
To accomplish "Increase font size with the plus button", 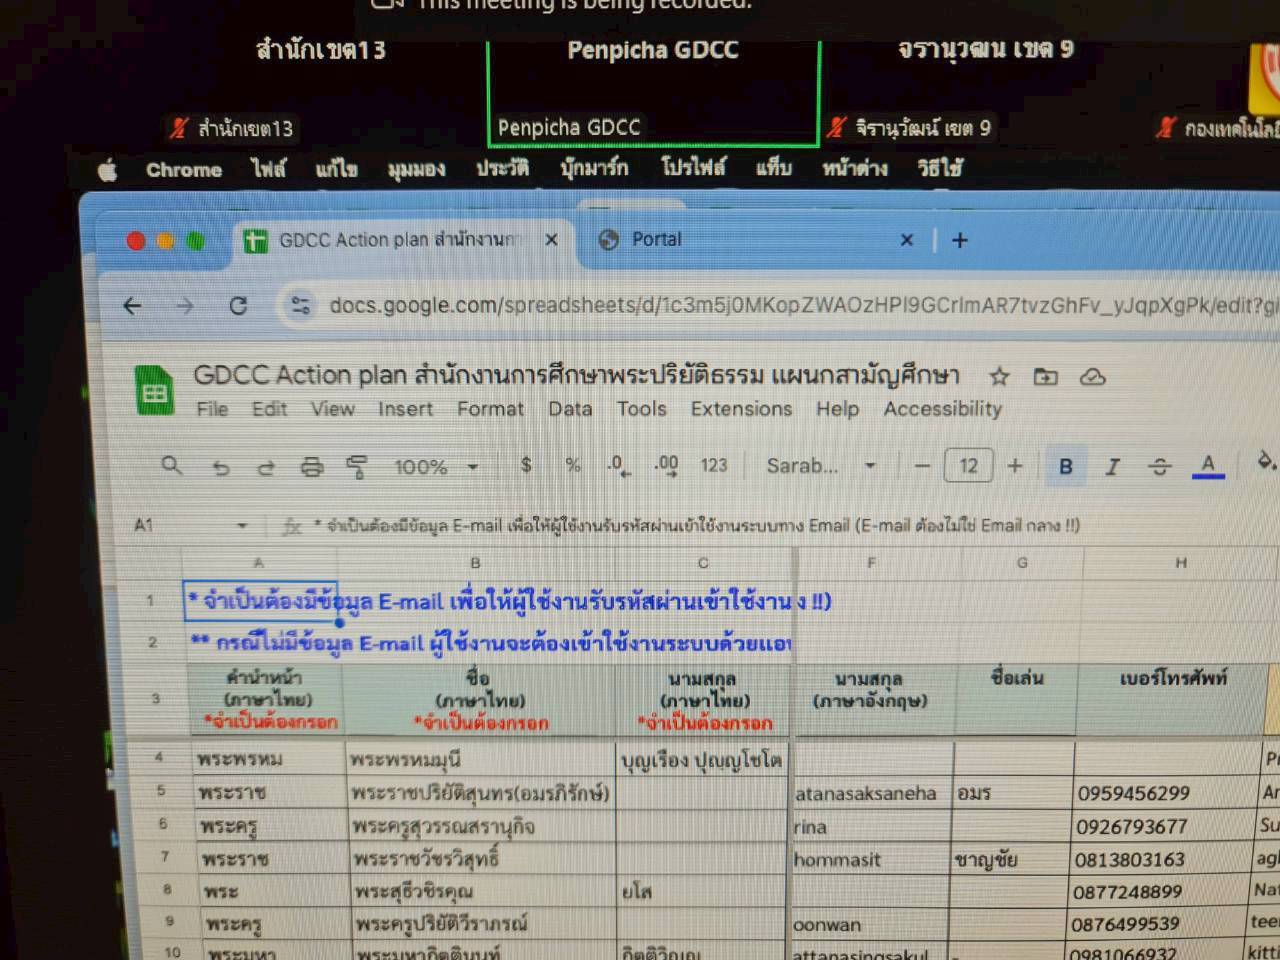I will [1015, 466].
